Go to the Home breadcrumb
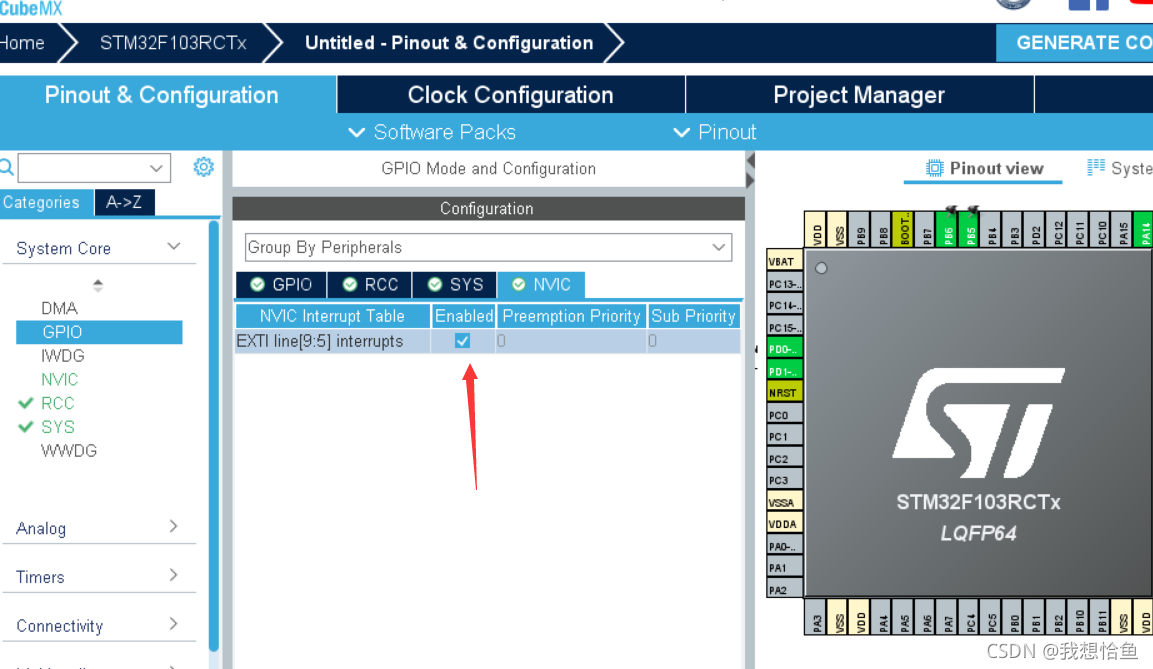1153x669 pixels. coord(22,43)
